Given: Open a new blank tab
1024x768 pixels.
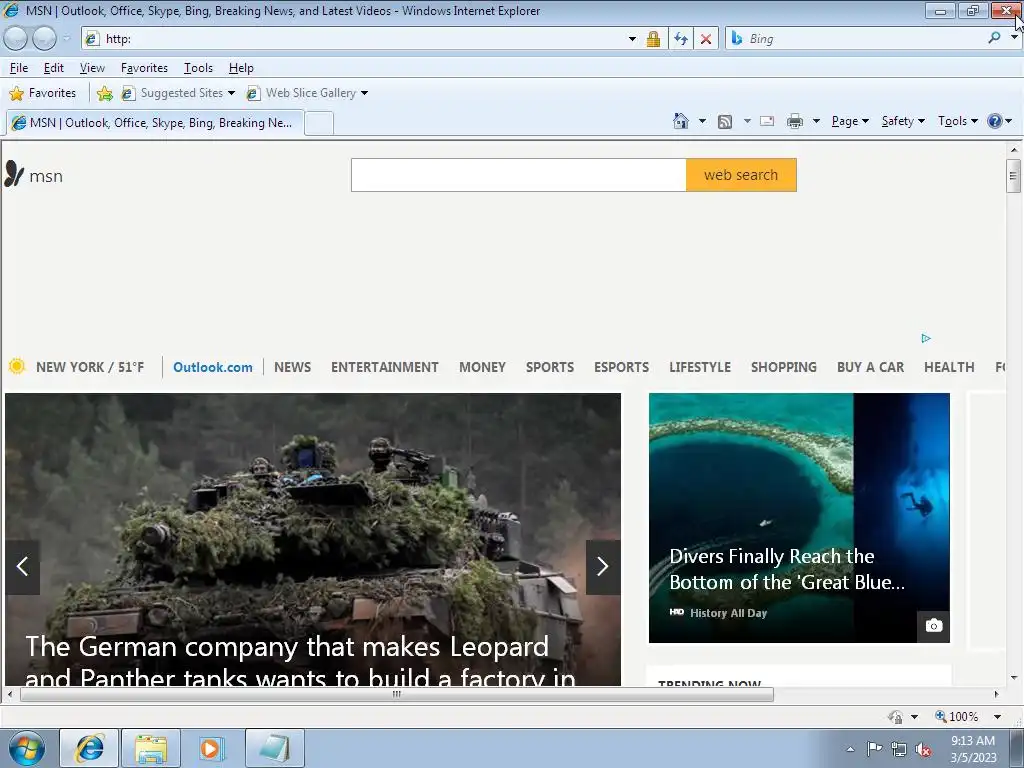Looking at the screenshot, I should [x=319, y=123].
